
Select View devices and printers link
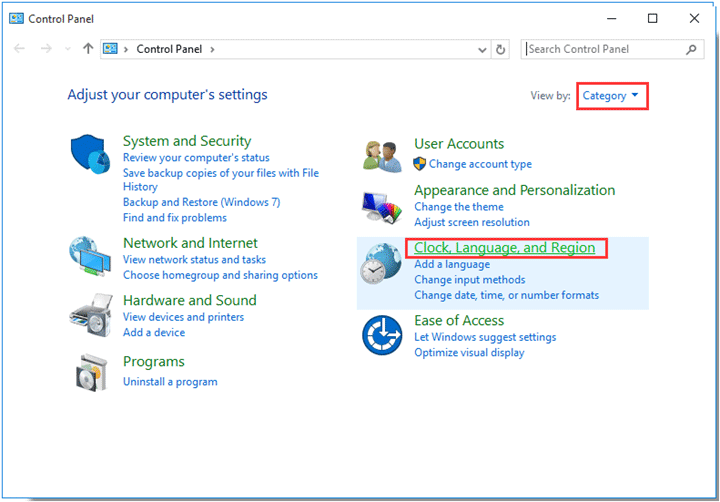(x=183, y=317)
